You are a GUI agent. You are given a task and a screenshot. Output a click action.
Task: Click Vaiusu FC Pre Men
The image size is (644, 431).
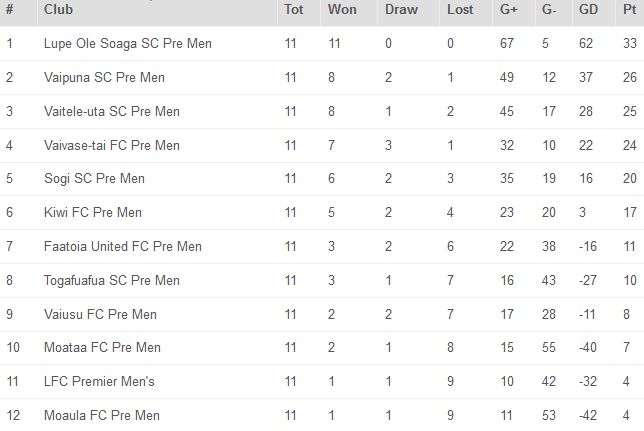[100, 315]
